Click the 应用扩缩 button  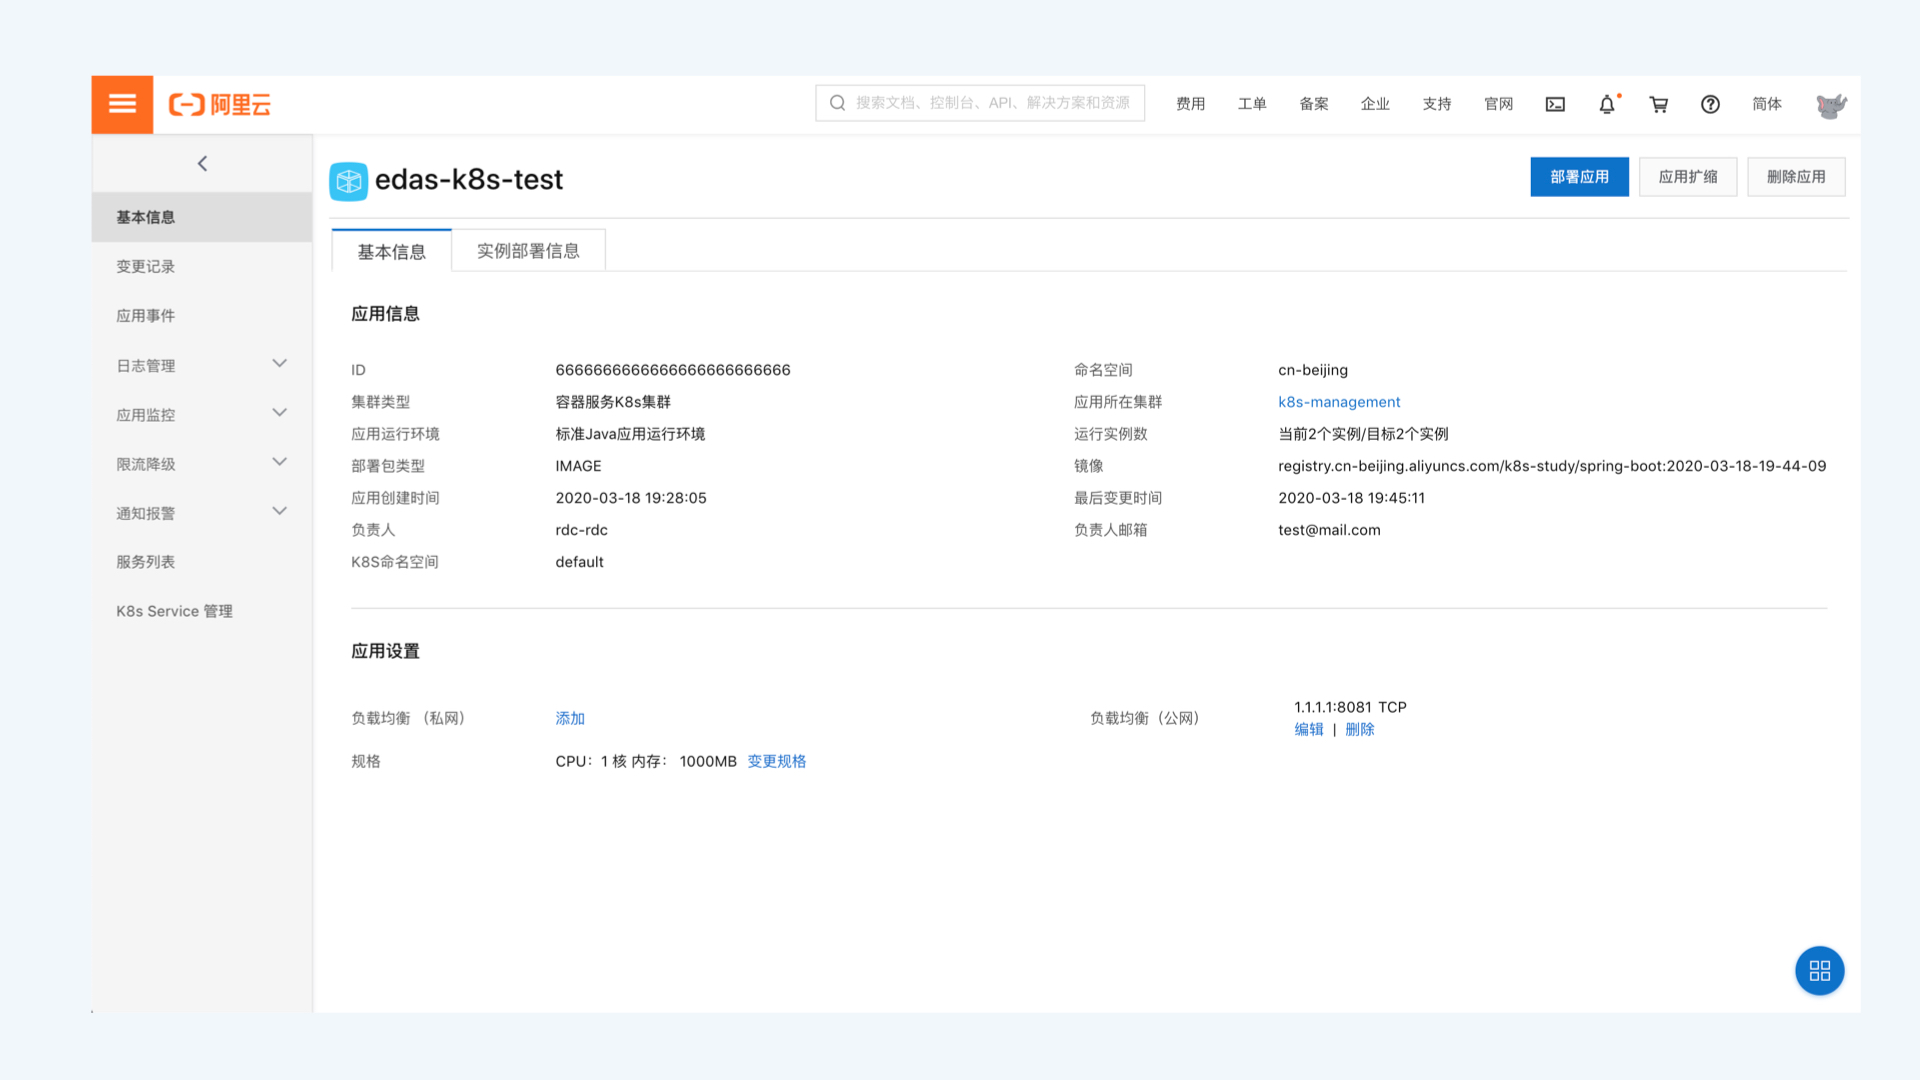click(1688, 177)
